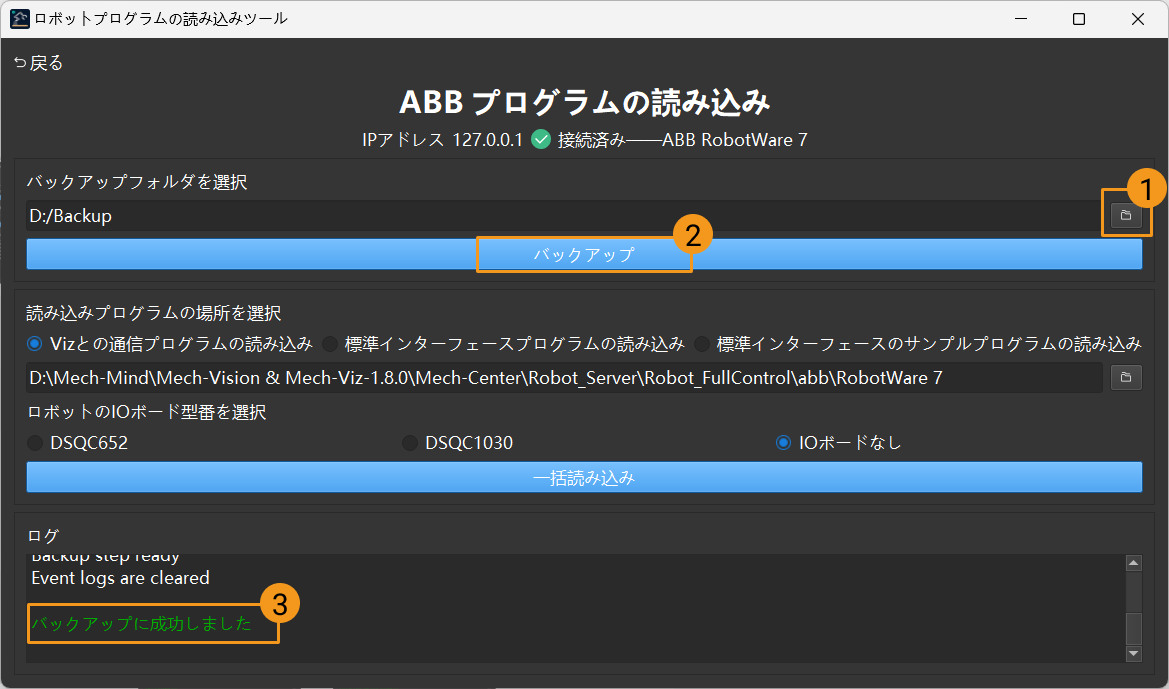Click heading ABB プログラムの読み込み

[584, 102]
